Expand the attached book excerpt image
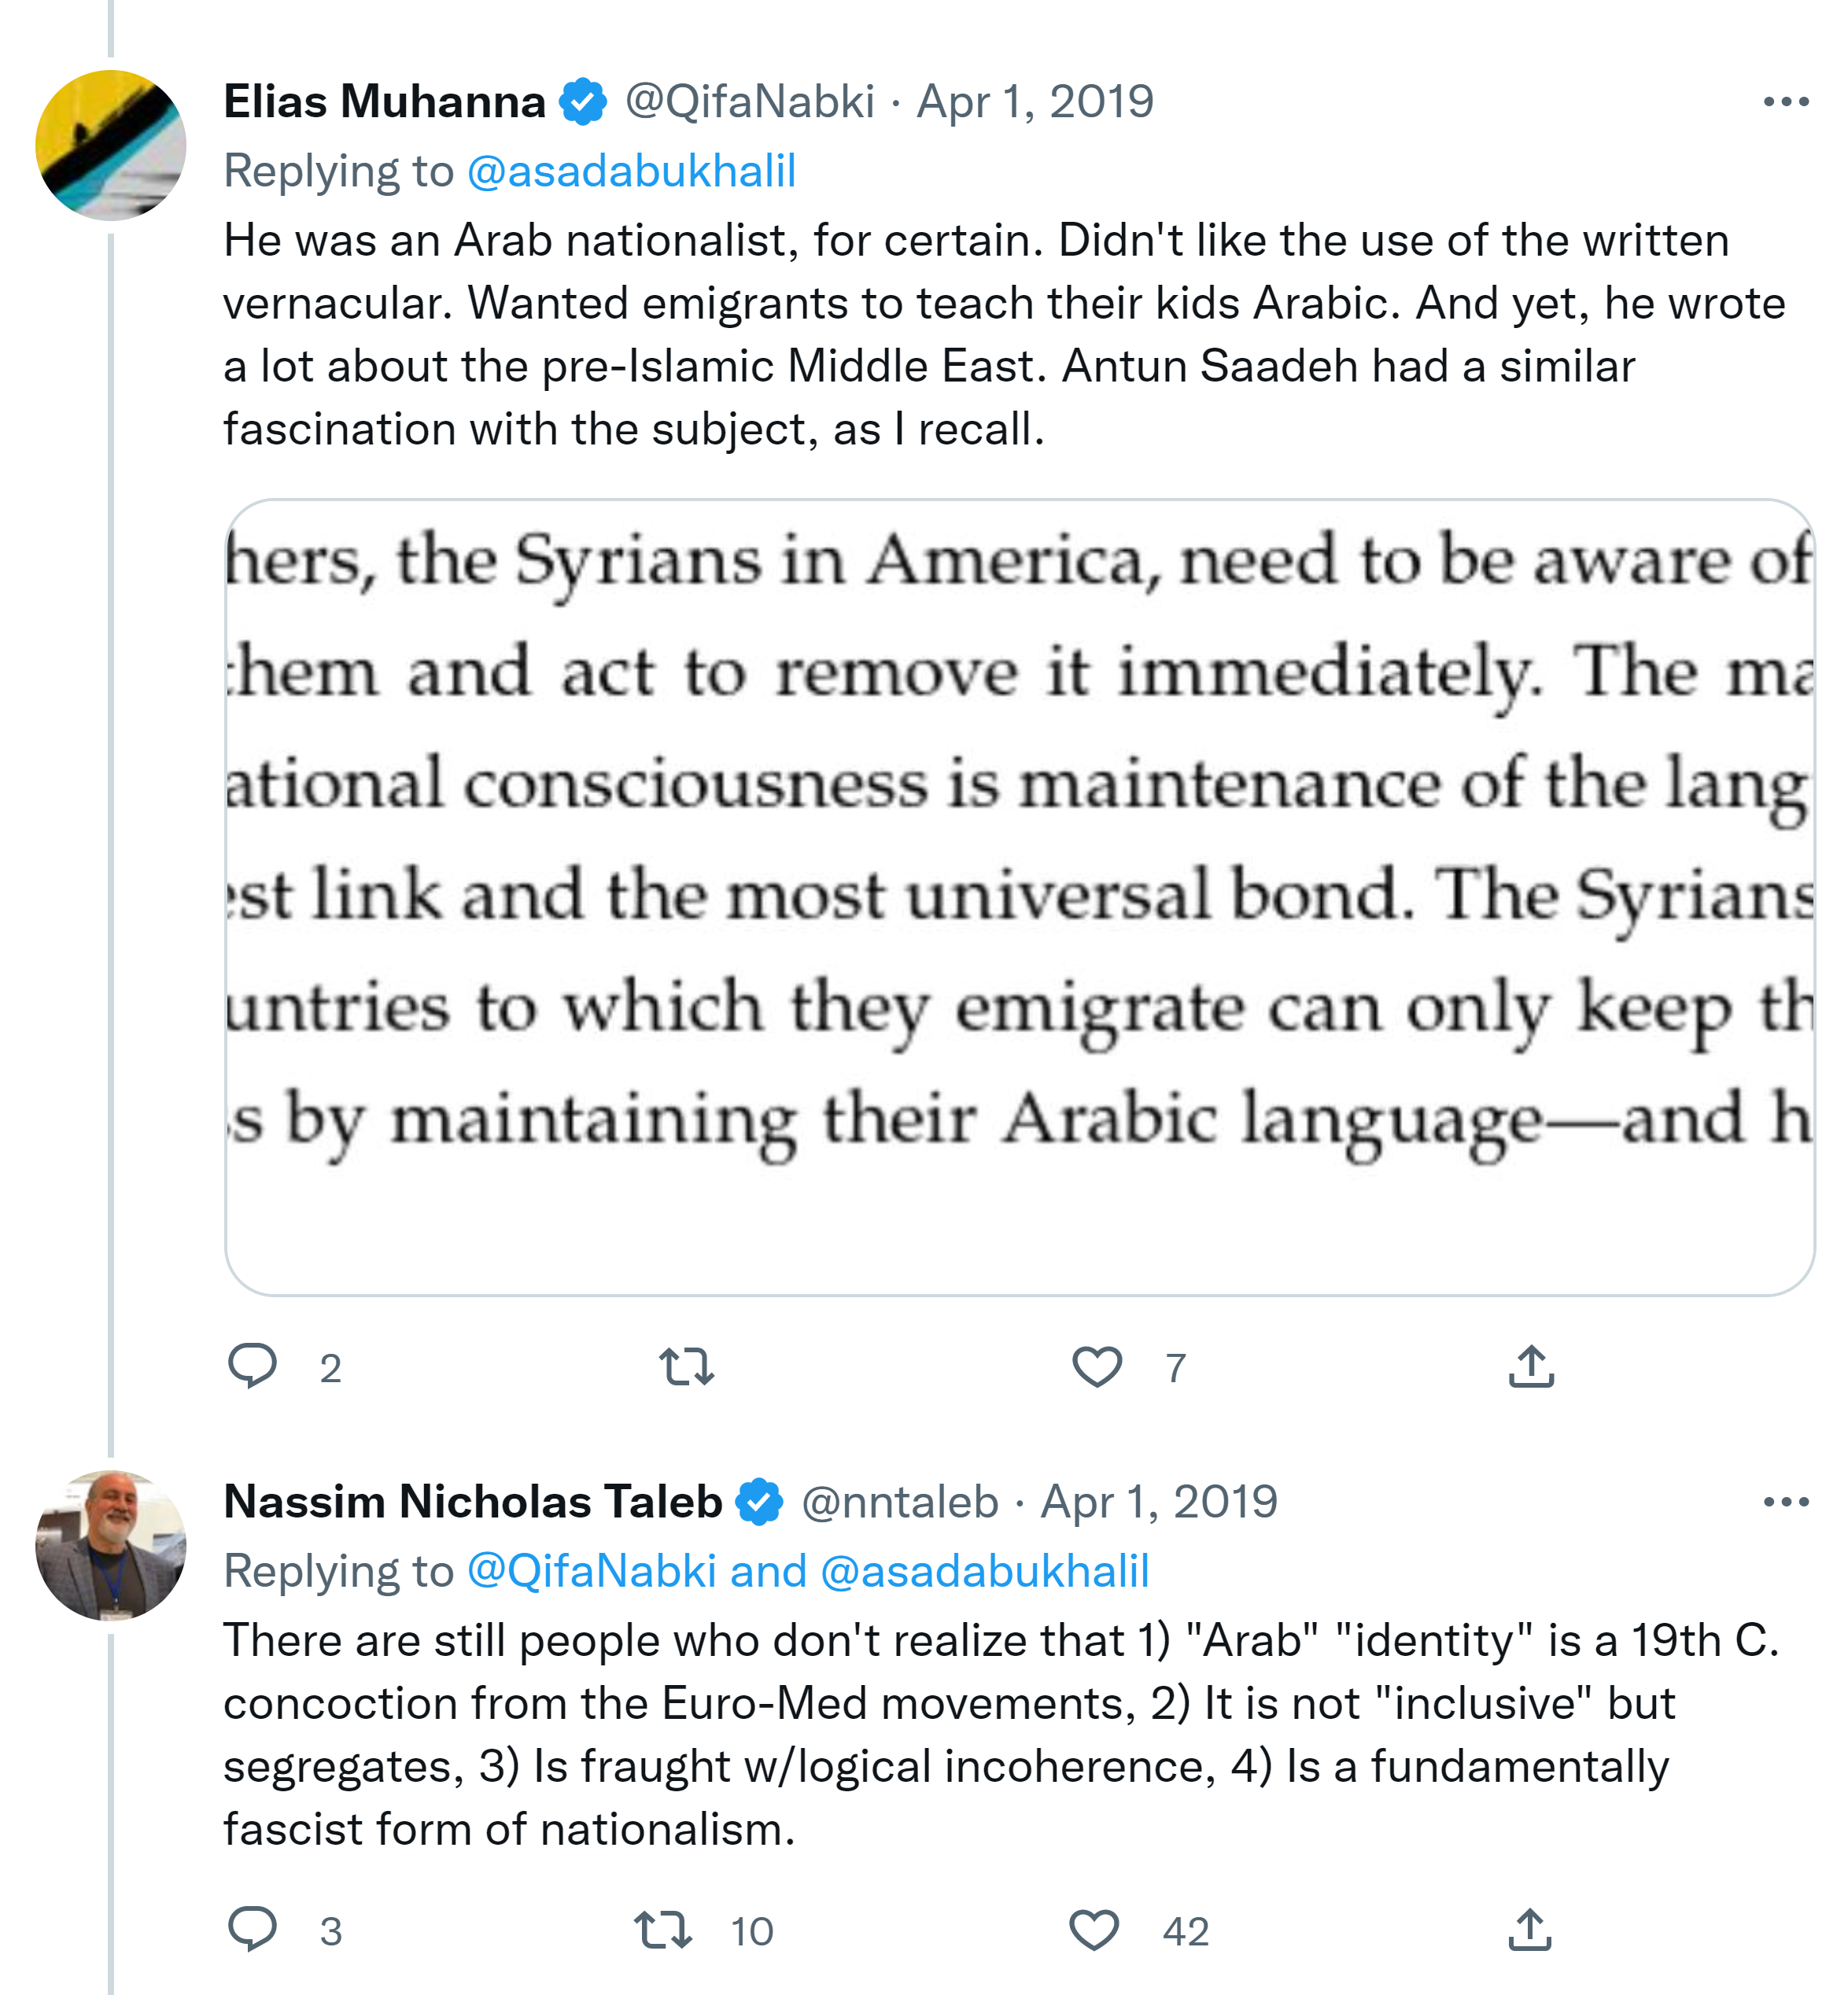Screen dimensions: 1848x1995 [1019, 896]
